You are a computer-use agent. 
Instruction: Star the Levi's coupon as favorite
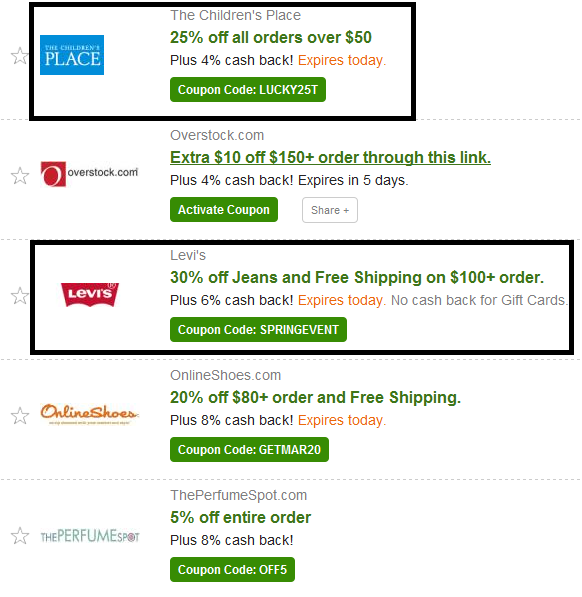[19, 295]
